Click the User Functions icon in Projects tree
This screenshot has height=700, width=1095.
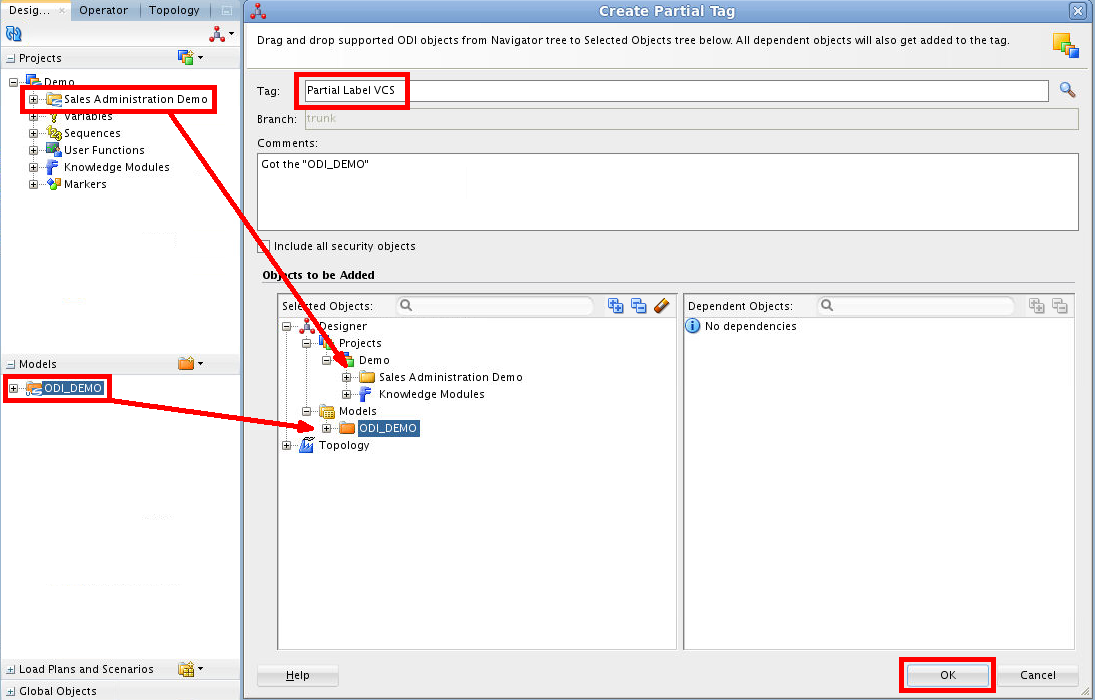coord(54,150)
